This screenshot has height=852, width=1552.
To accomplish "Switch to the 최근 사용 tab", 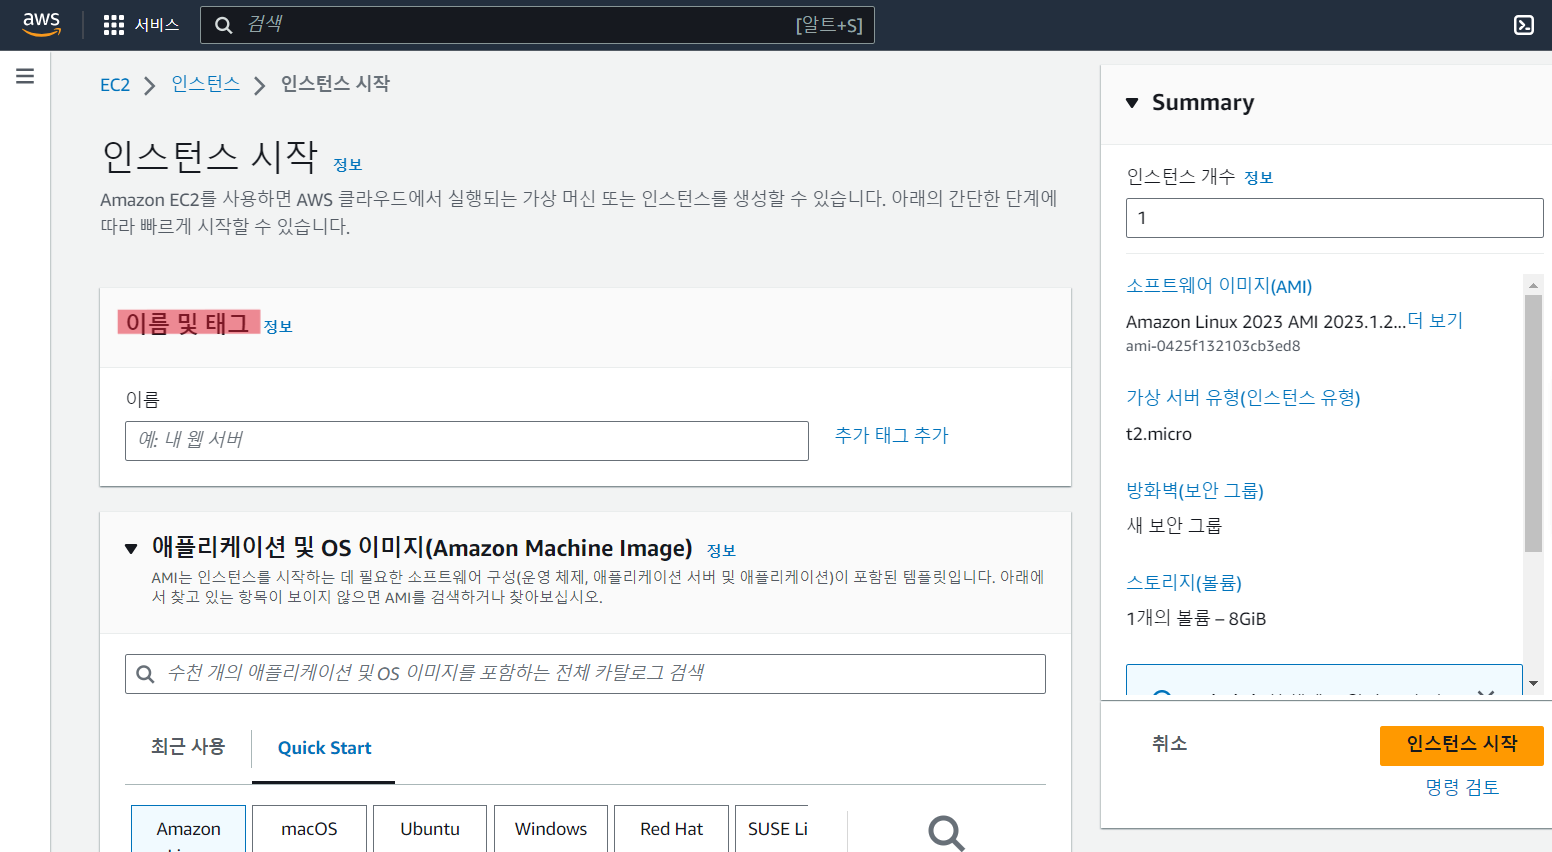I will pyautogui.click(x=188, y=747).
